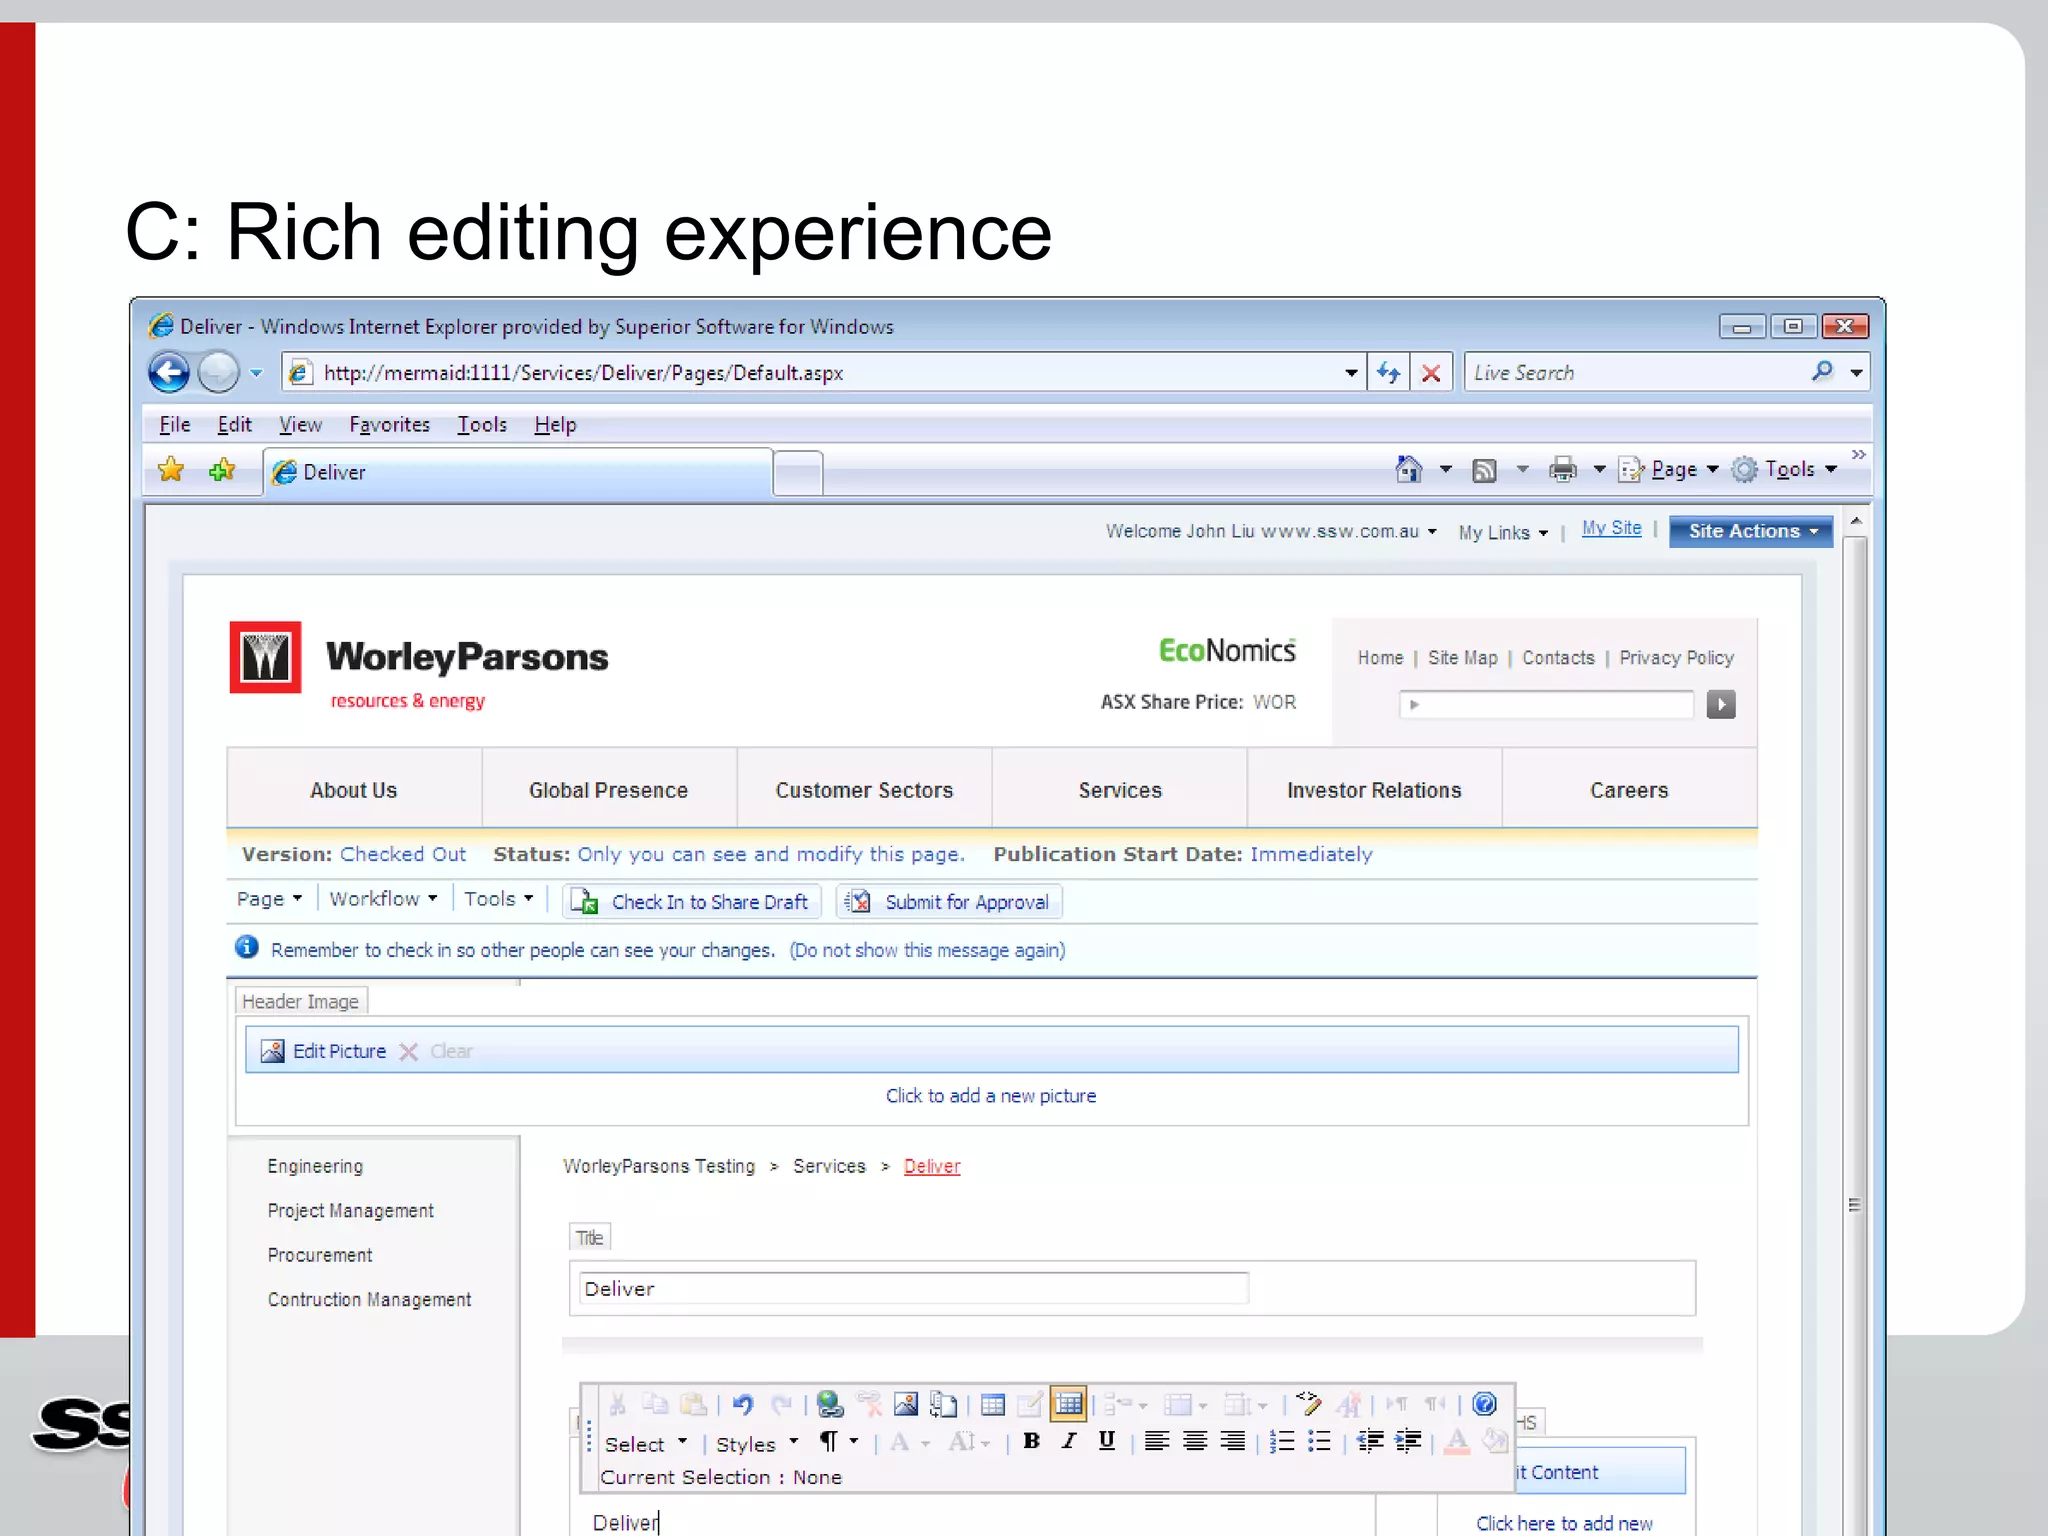Toggle Italic formatting
2048x1536 pixels.
click(1069, 1441)
